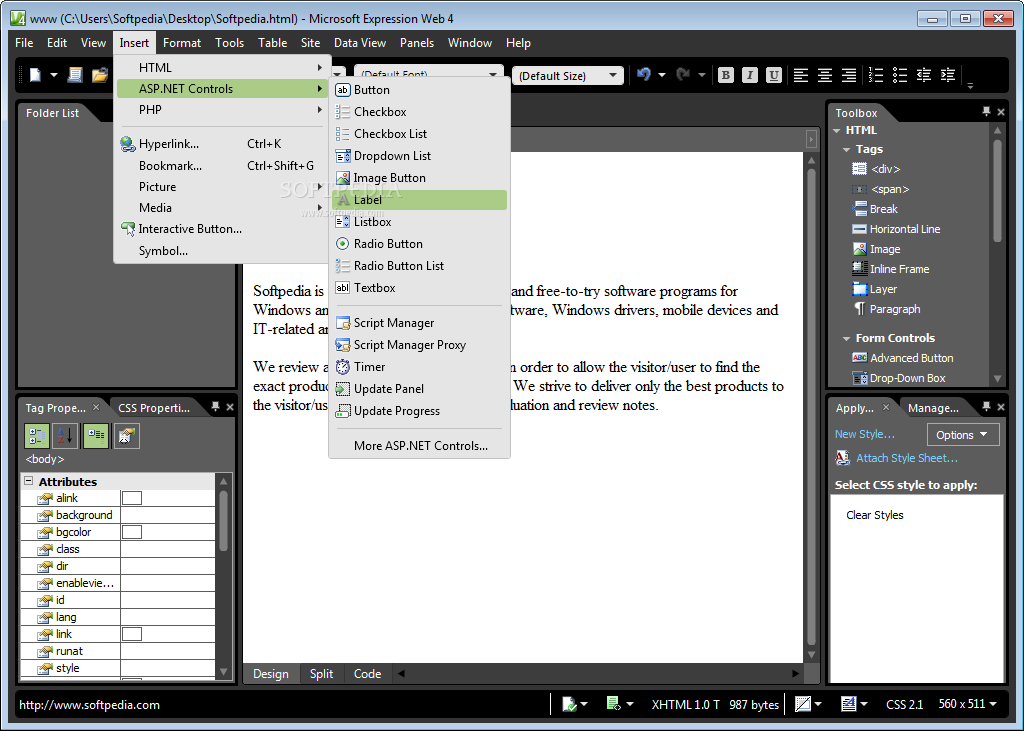This screenshot has width=1024, height=731.
Task: Insert Update Progress control
Action: [x=419, y=411]
